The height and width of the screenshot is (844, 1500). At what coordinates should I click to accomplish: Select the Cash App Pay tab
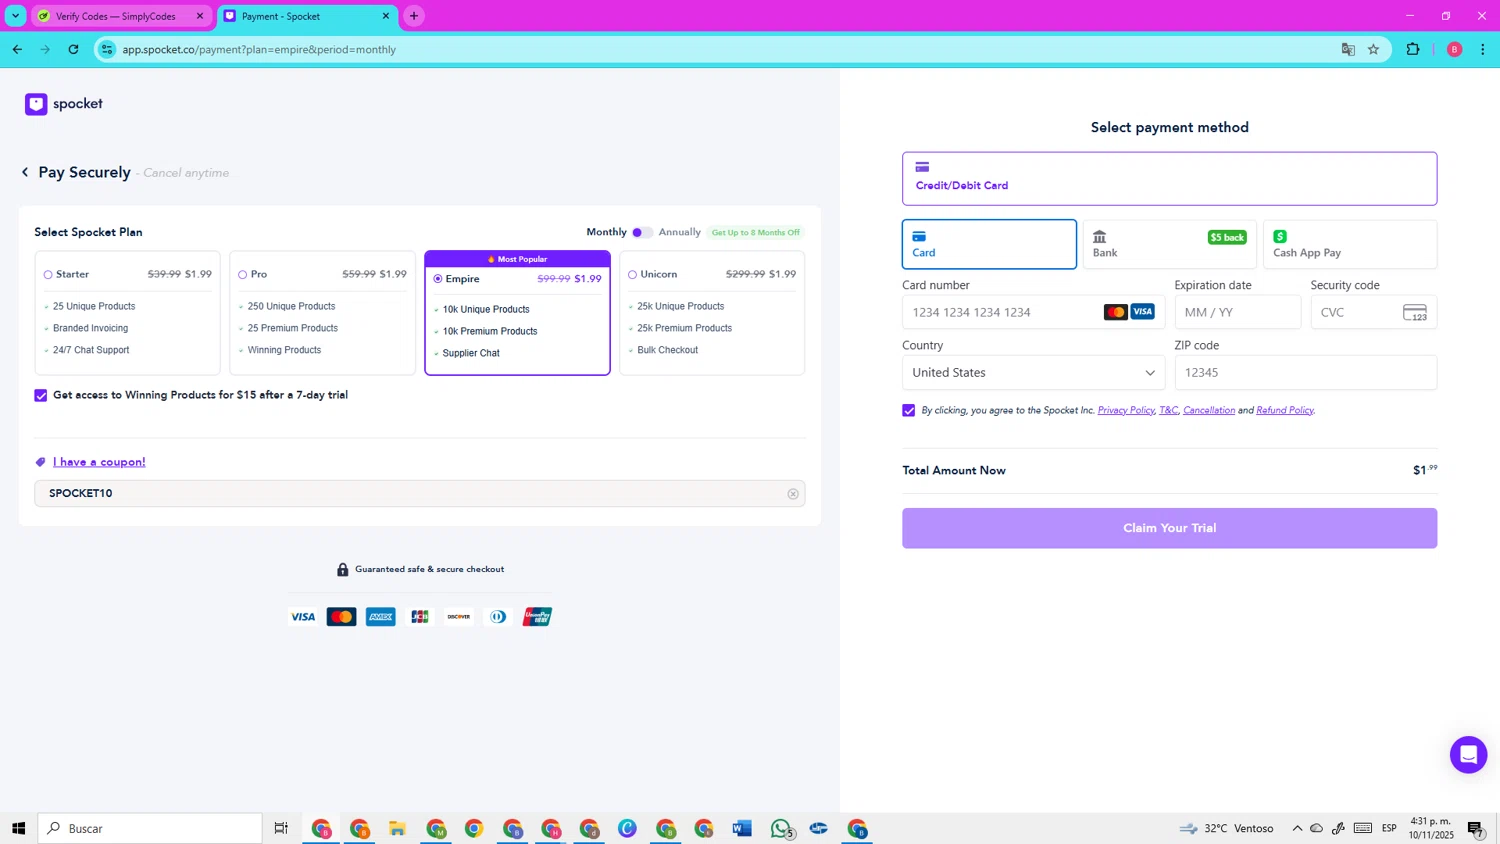[x=1350, y=245]
